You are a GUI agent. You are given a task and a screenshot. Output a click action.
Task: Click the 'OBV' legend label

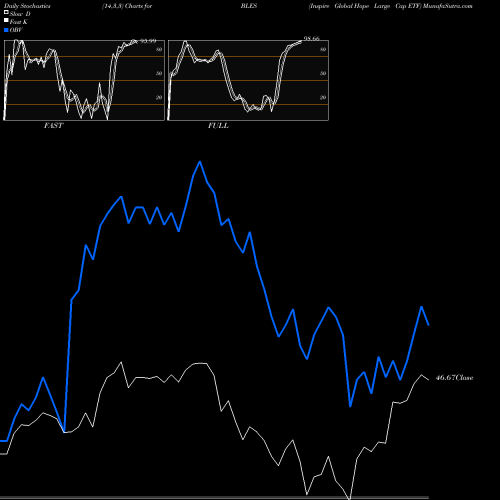tap(16, 30)
